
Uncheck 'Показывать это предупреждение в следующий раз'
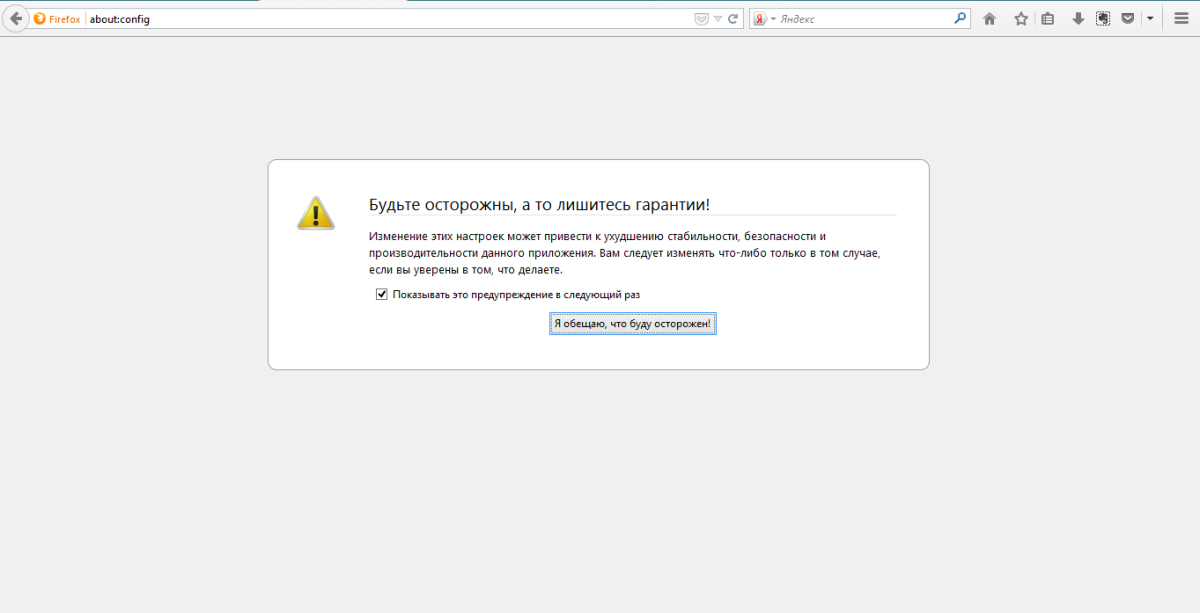[381, 294]
